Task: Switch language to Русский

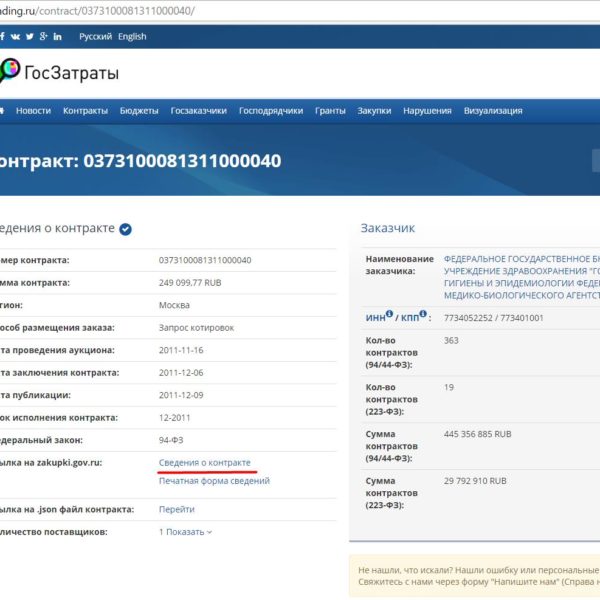Action: 95,37
